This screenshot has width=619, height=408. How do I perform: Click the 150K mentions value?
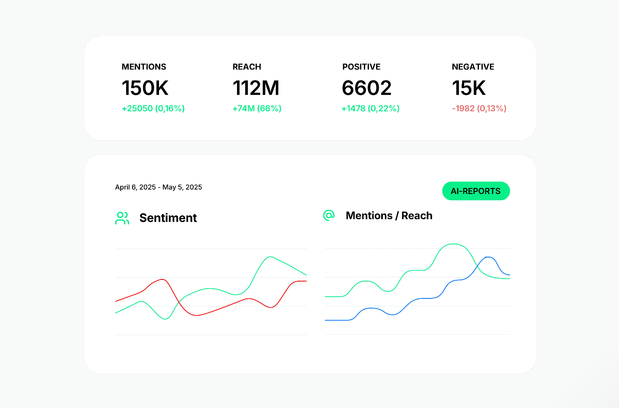(145, 88)
